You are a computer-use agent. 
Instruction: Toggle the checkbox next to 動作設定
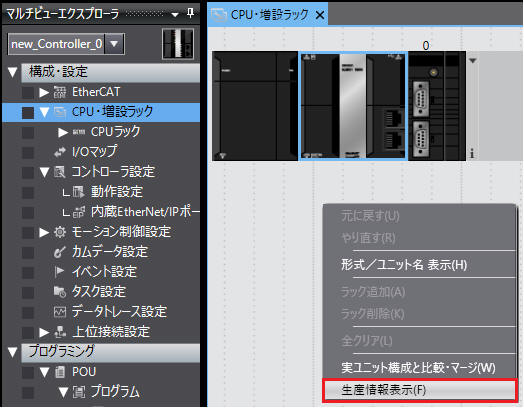[x=28, y=193]
